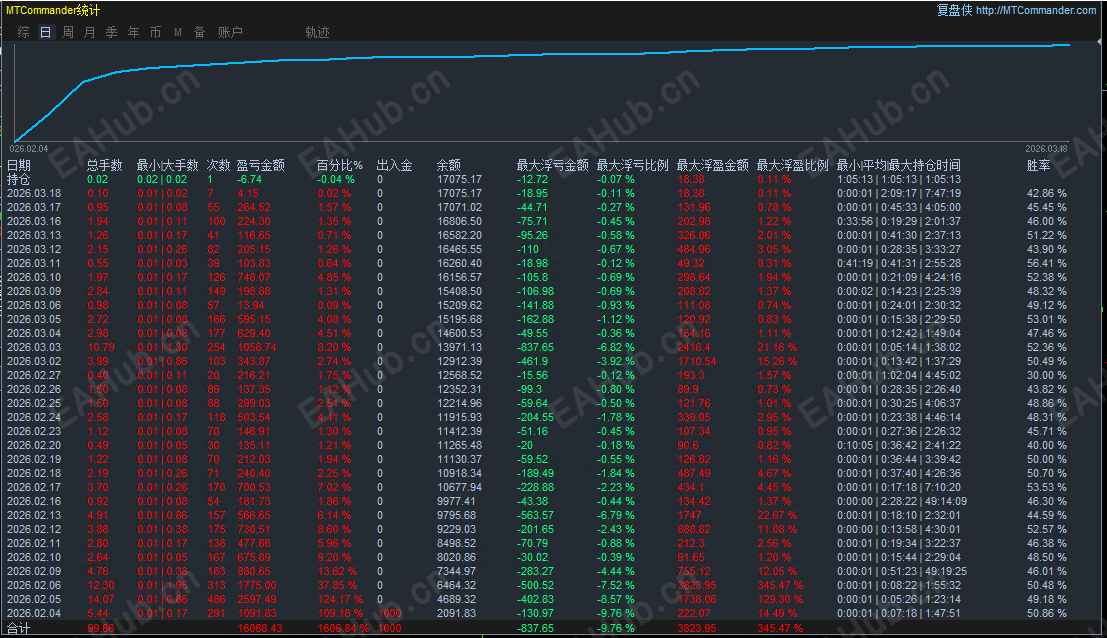
Task: Switch to the 月 monthly tab
Action: point(90,32)
